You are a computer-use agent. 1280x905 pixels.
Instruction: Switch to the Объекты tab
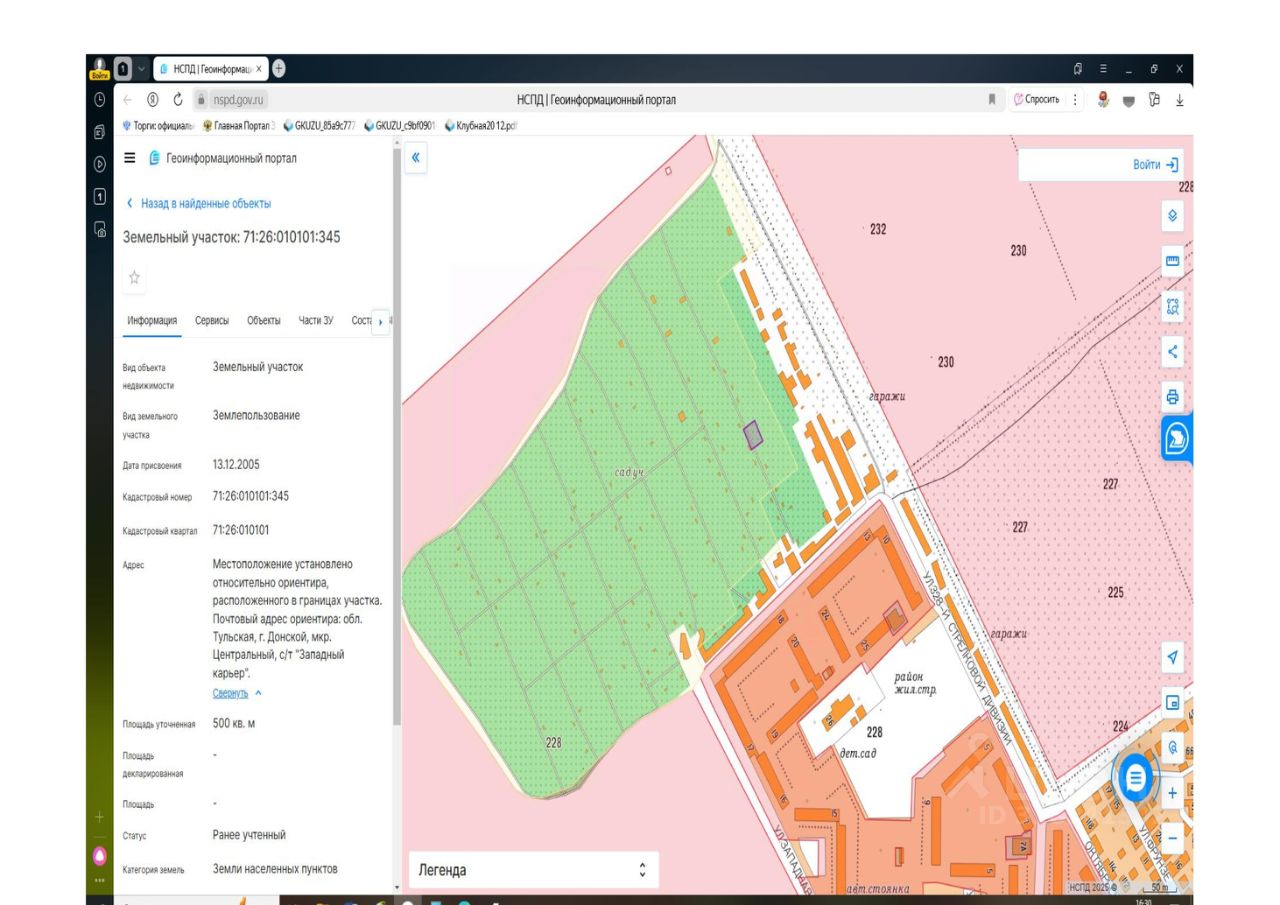264,320
